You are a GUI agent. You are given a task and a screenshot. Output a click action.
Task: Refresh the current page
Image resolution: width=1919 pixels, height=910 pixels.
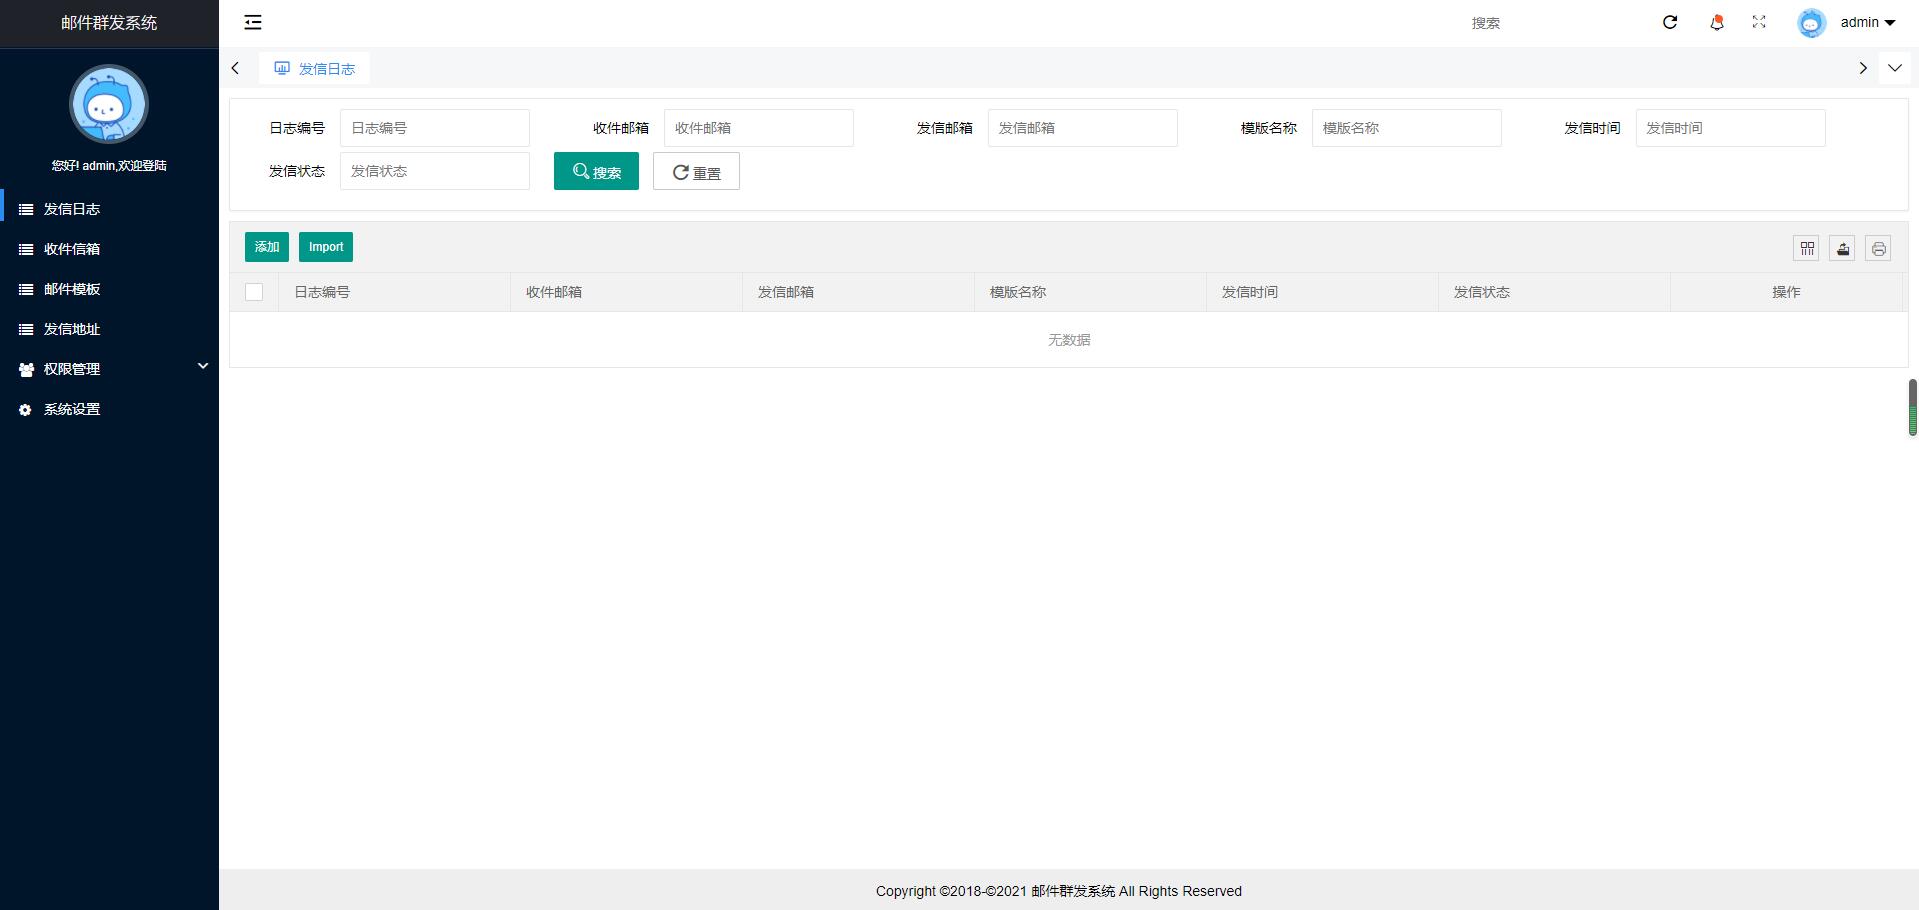[1670, 22]
